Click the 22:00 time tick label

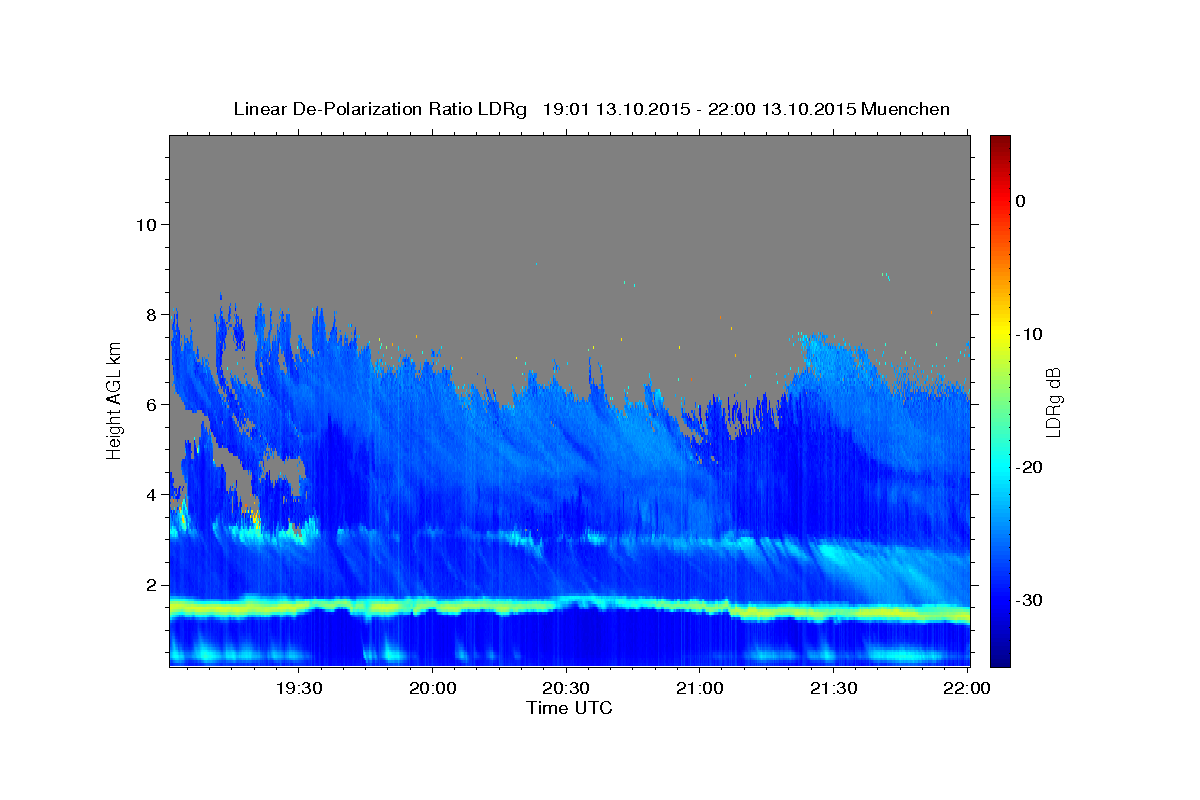tap(965, 688)
